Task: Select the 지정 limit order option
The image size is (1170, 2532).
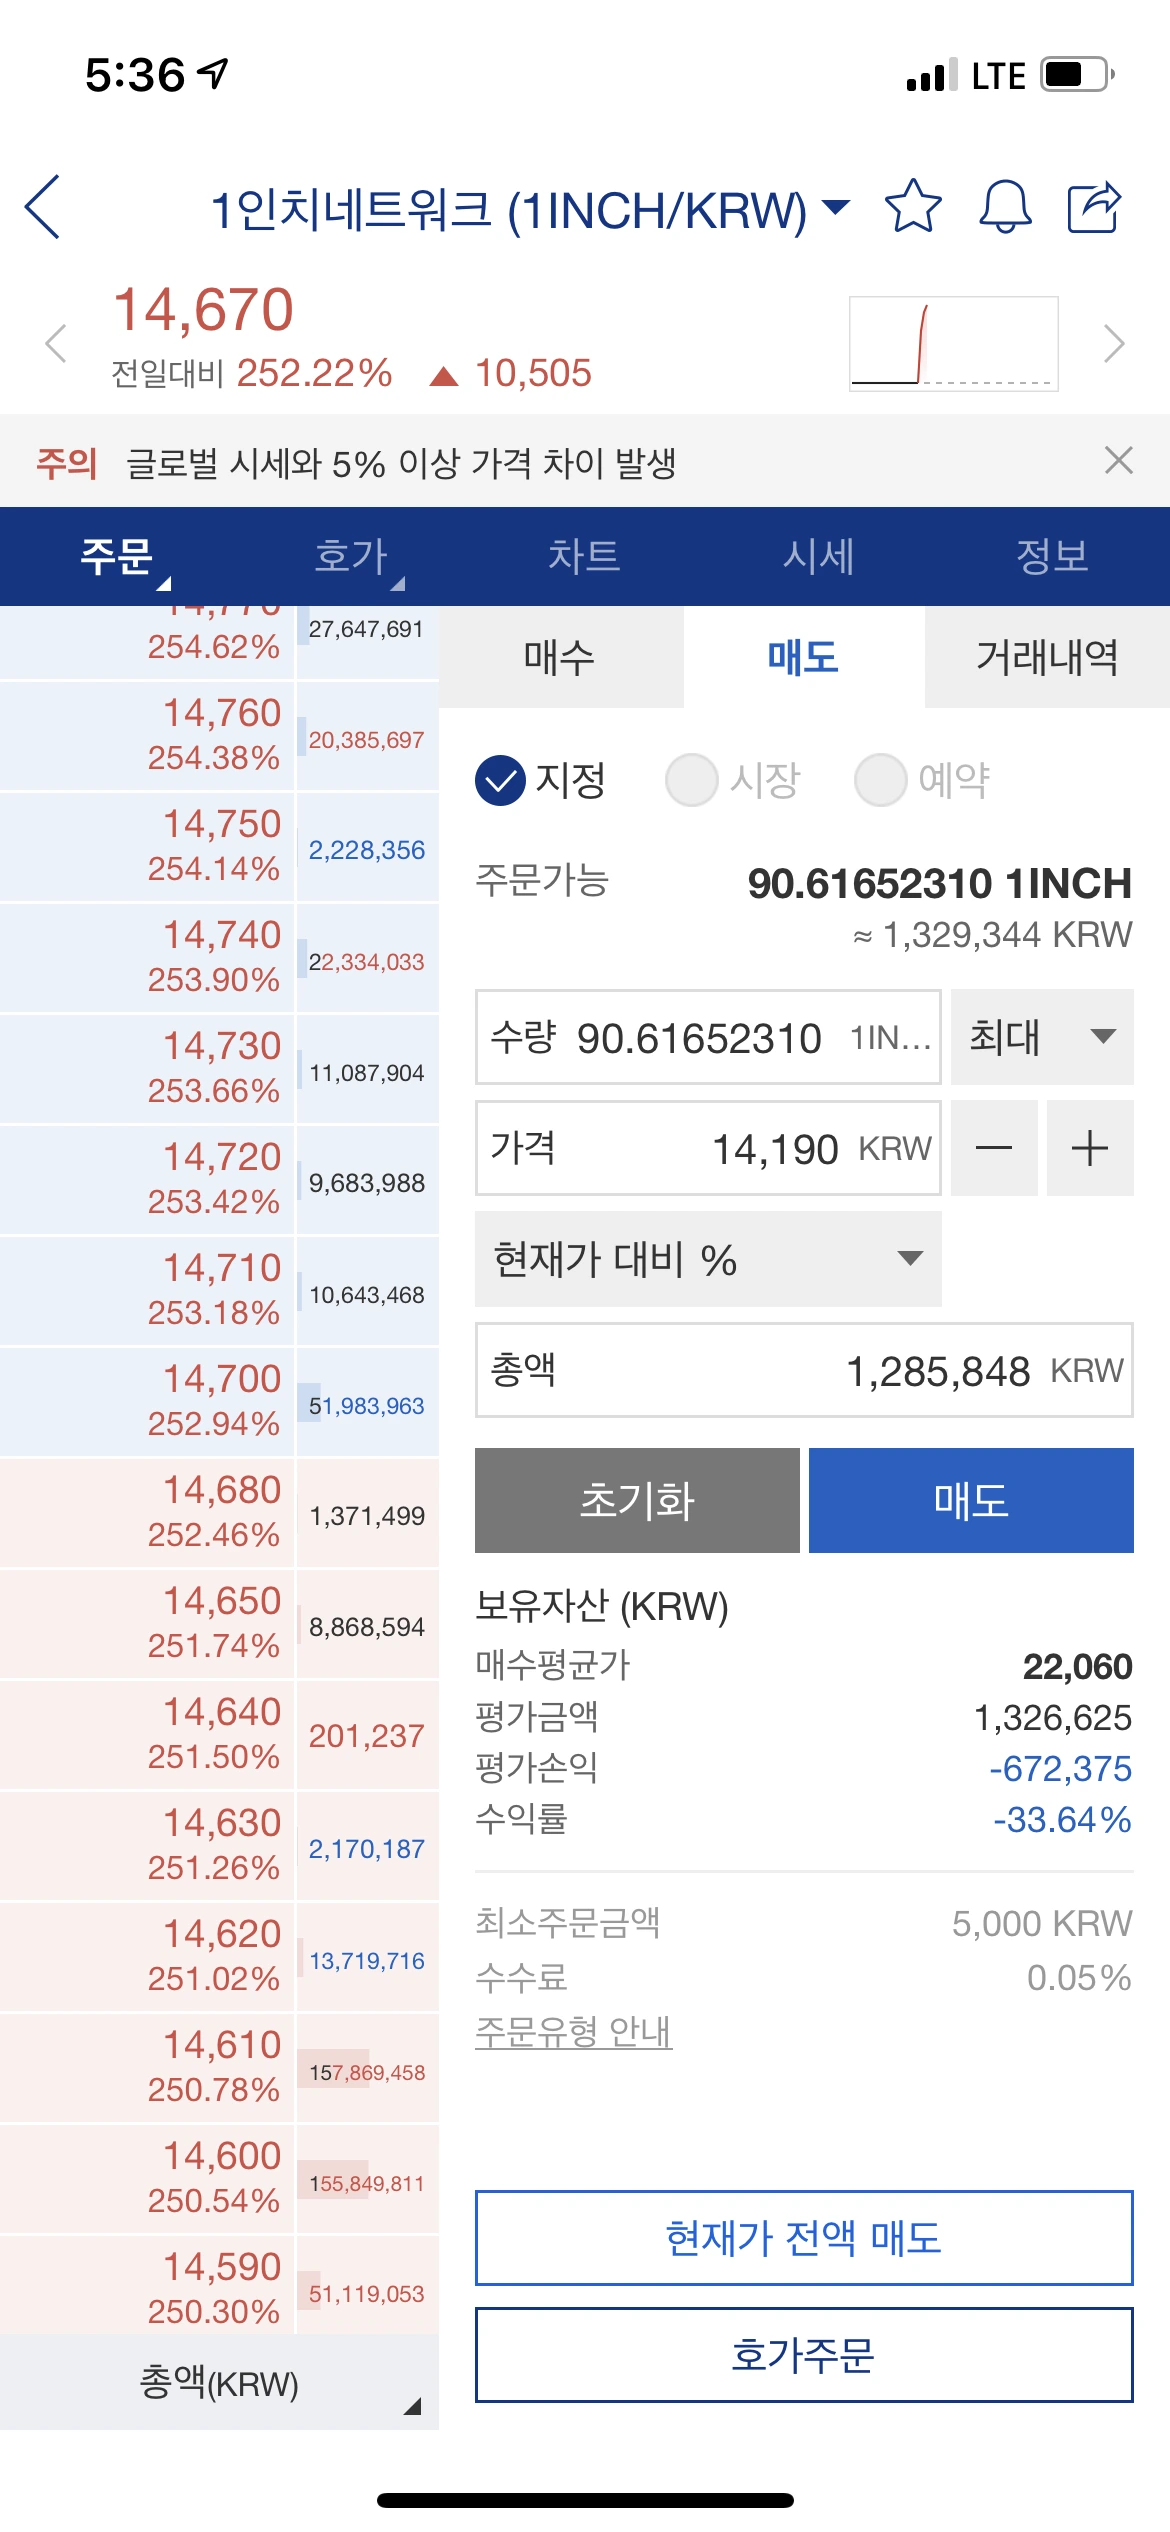Action: pyautogui.click(x=540, y=780)
